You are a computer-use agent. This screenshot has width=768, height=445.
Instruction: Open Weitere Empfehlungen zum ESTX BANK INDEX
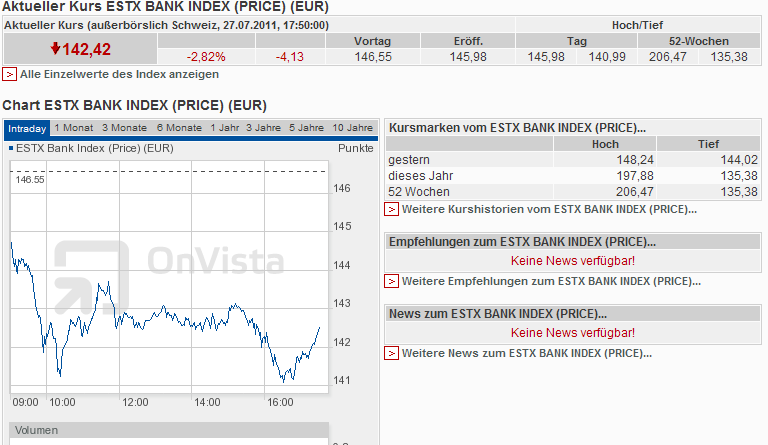pyautogui.click(x=551, y=281)
